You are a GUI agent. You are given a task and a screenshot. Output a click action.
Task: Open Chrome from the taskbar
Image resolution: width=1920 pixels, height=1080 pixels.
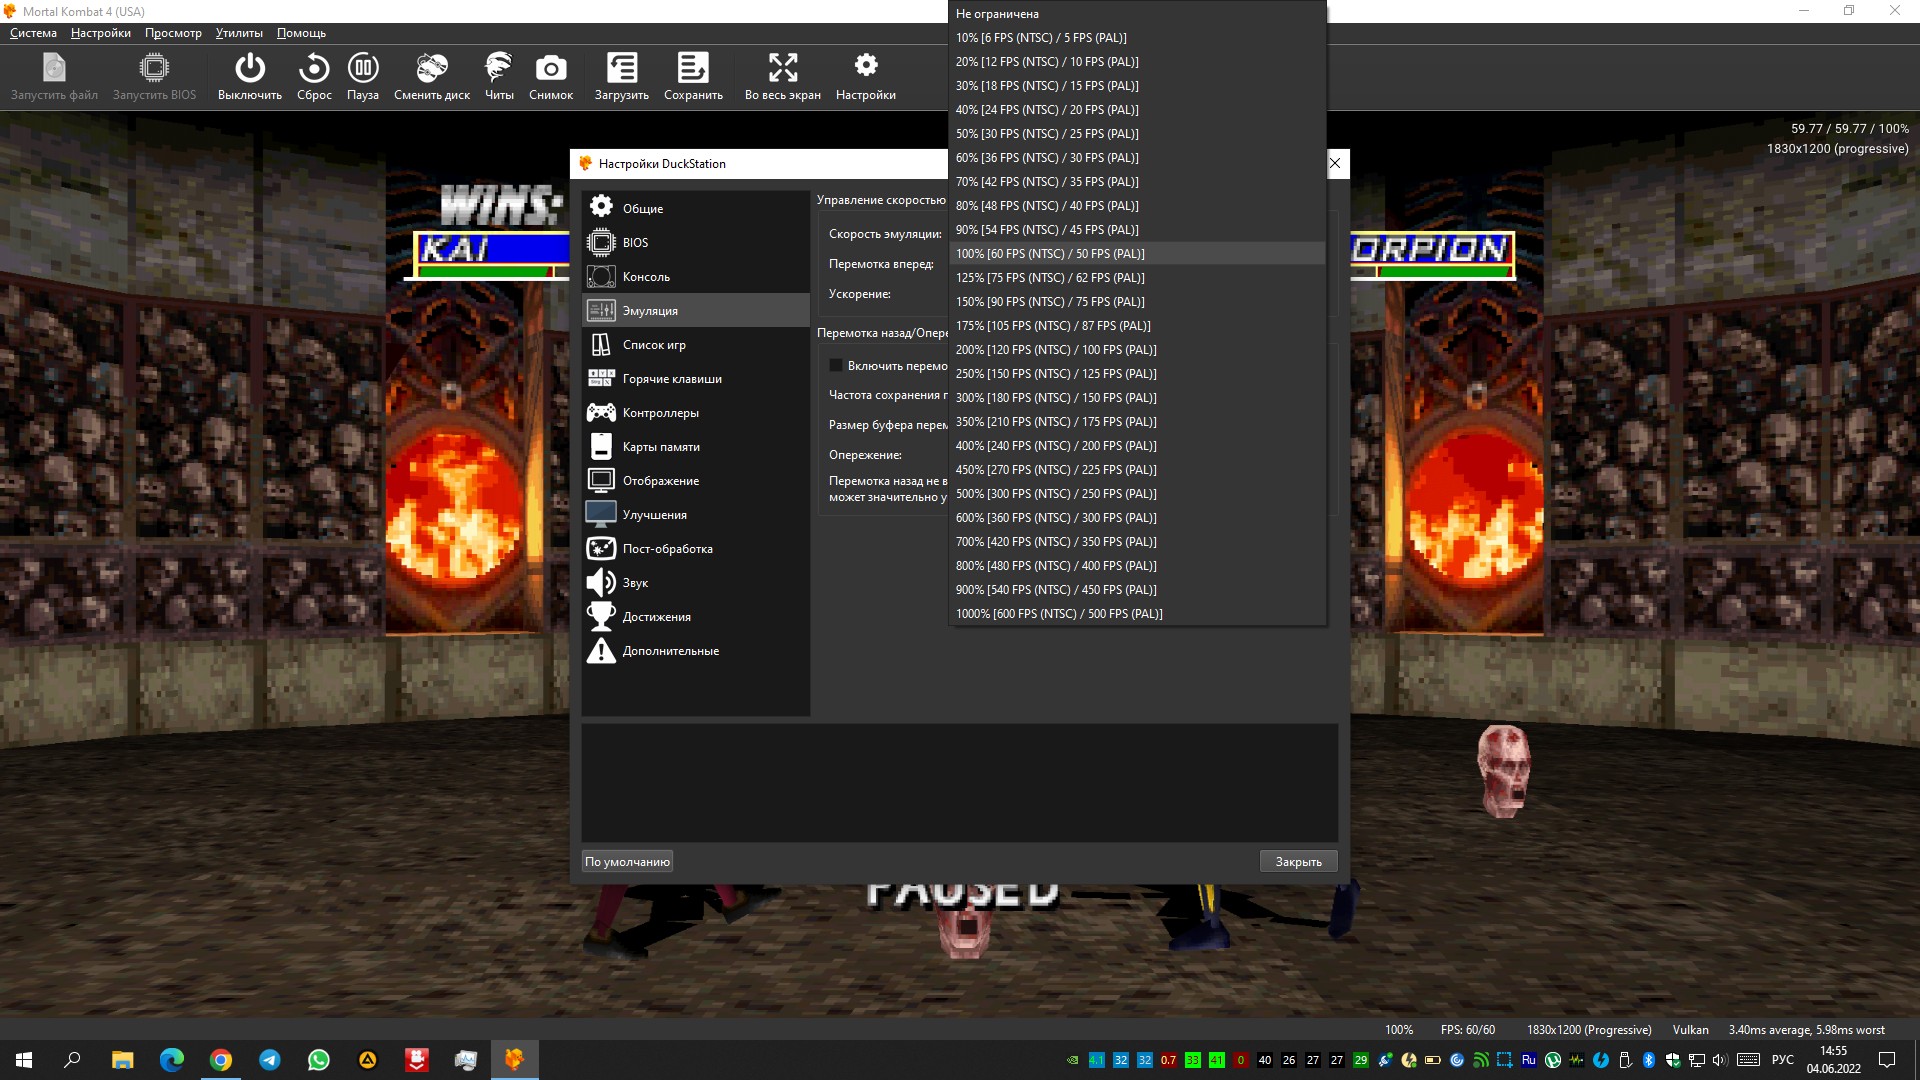[x=221, y=1060]
